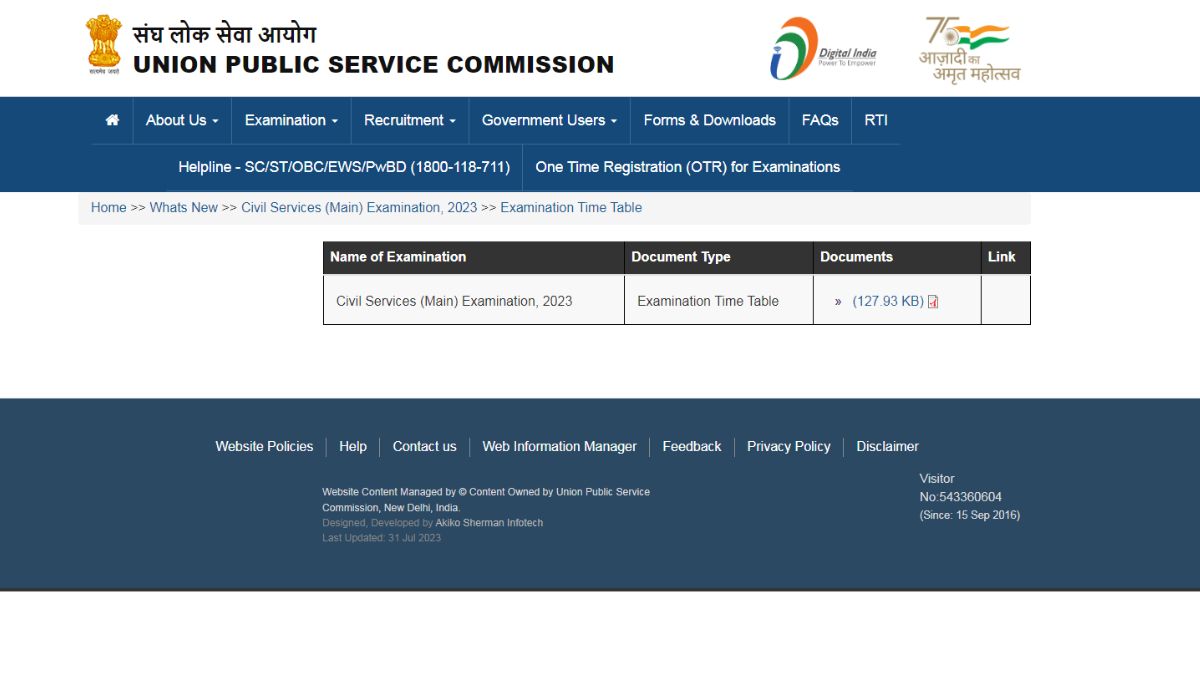Open the RTI menu item

[876, 120]
